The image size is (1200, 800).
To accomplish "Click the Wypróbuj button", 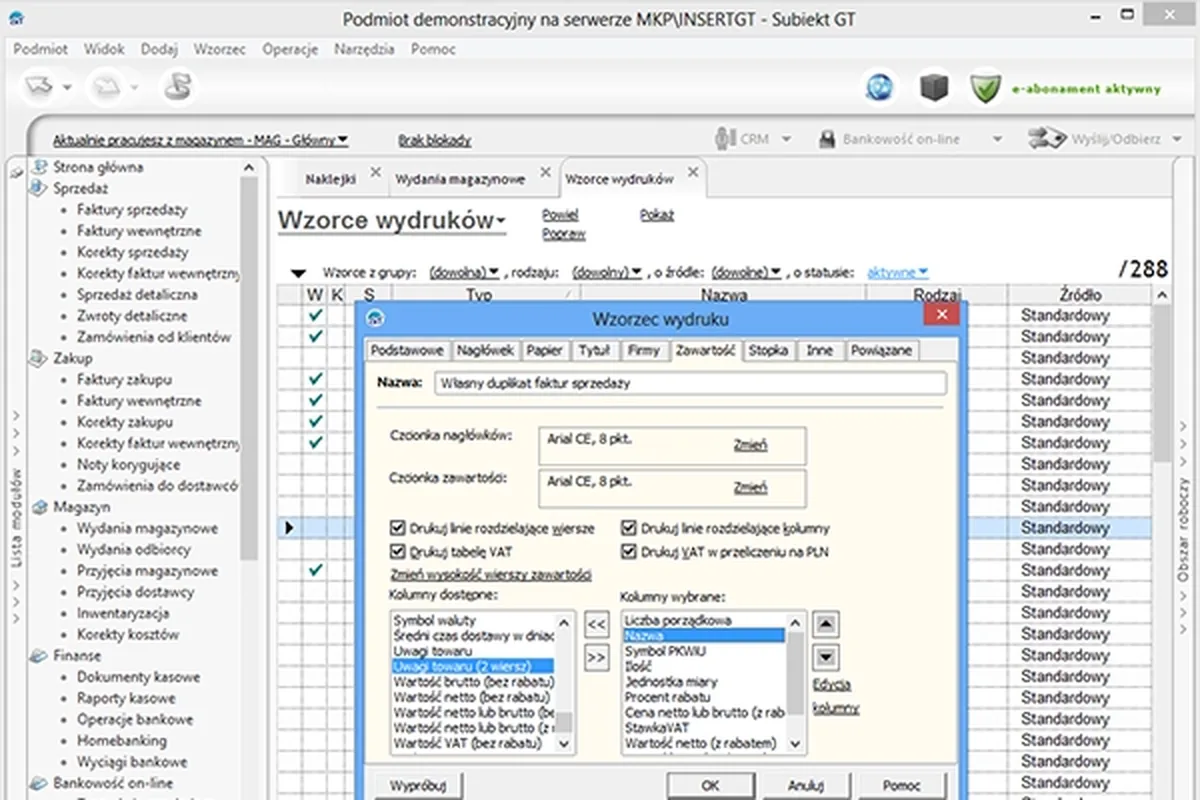I will point(418,784).
